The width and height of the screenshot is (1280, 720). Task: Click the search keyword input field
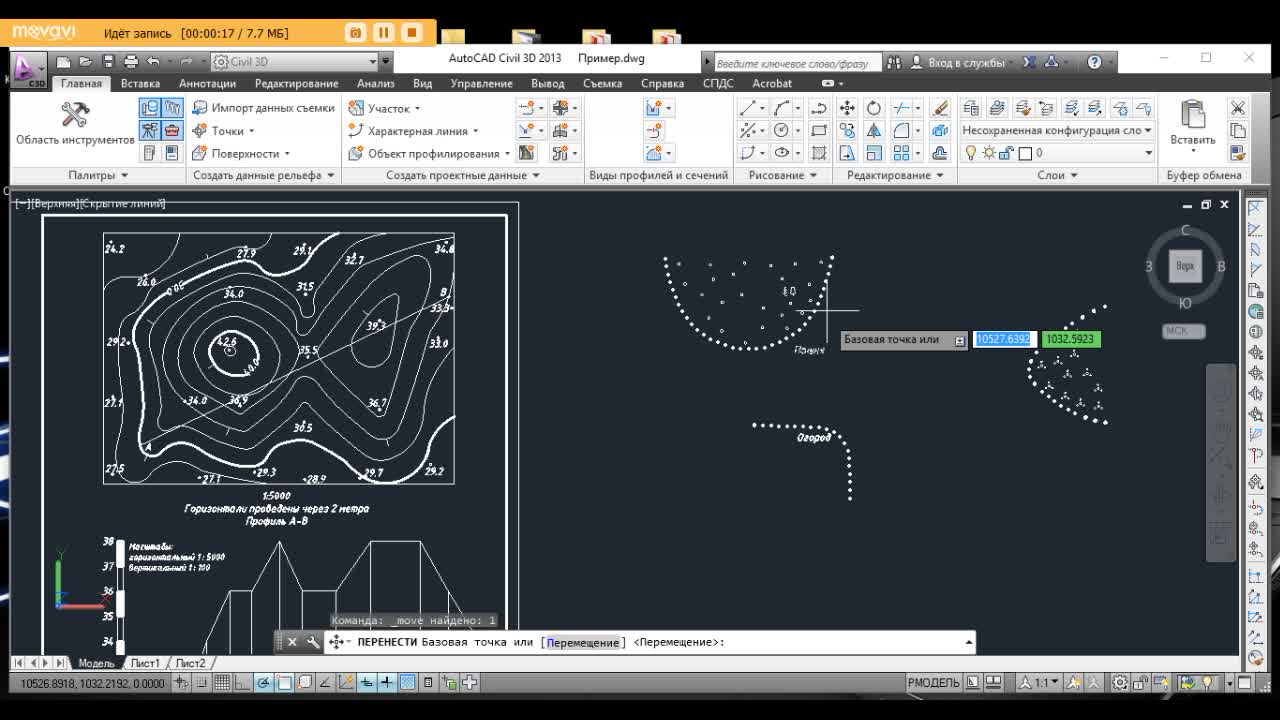(797, 62)
